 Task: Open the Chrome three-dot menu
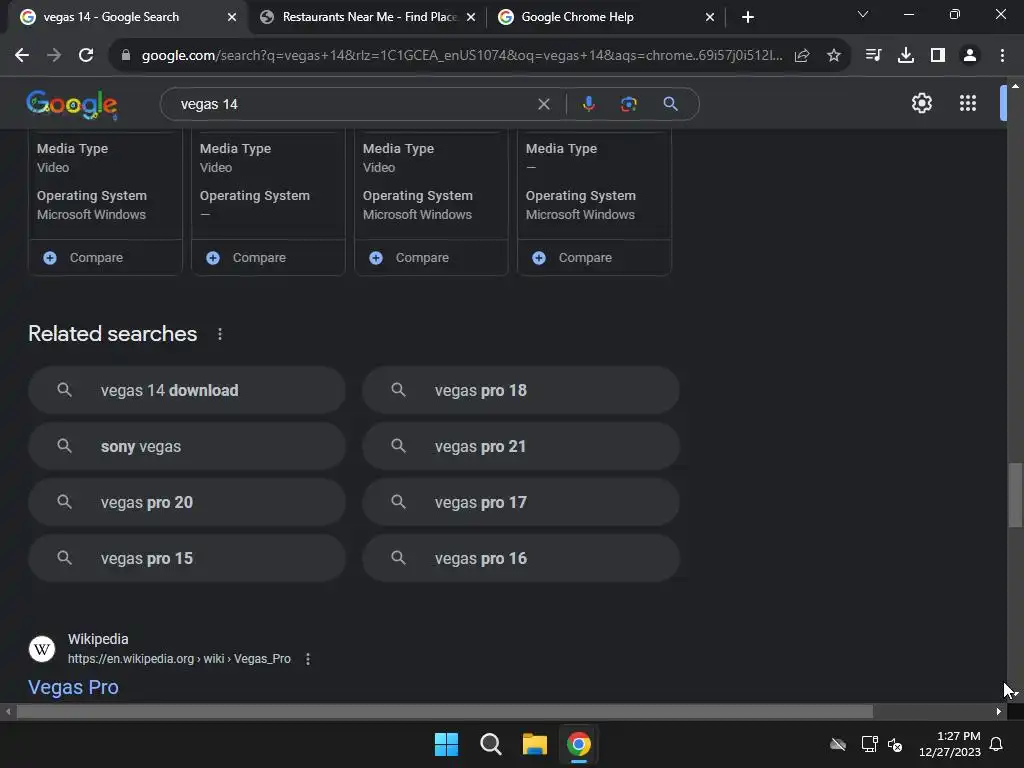click(1002, 56)
